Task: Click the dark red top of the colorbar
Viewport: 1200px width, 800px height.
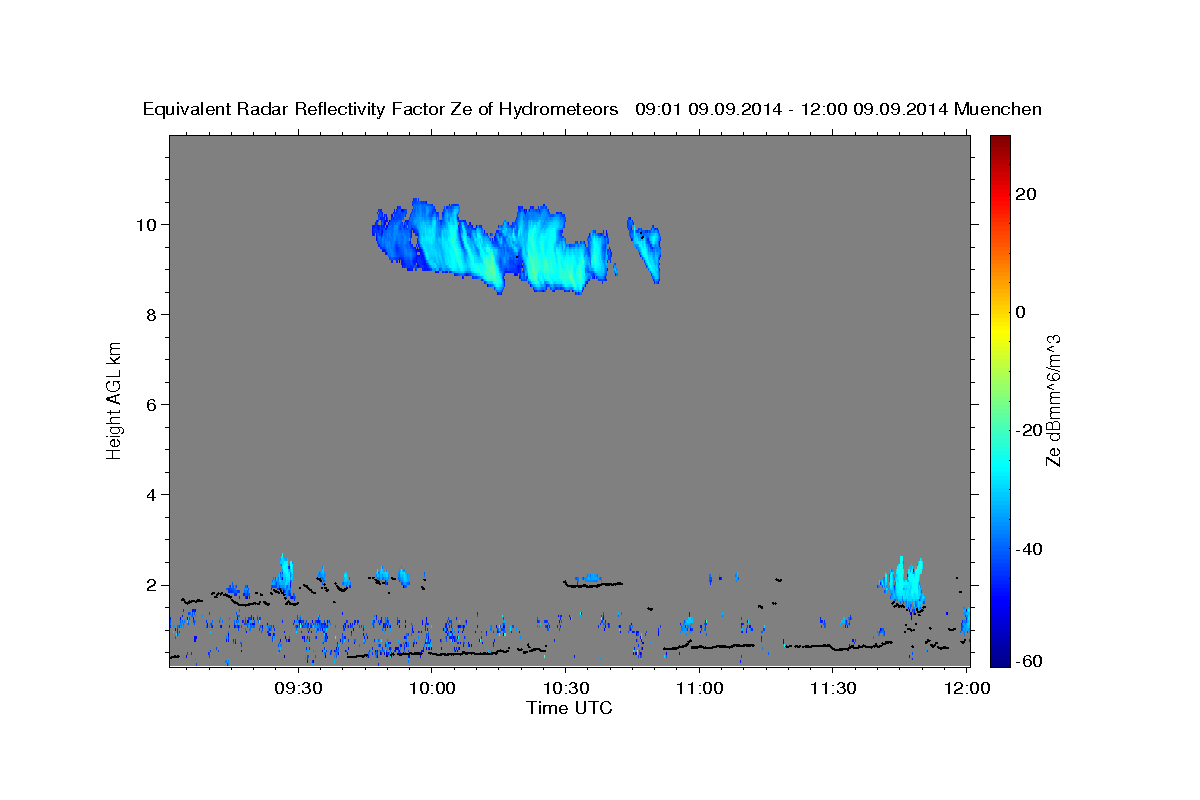Action: [x=1000, y=143]
